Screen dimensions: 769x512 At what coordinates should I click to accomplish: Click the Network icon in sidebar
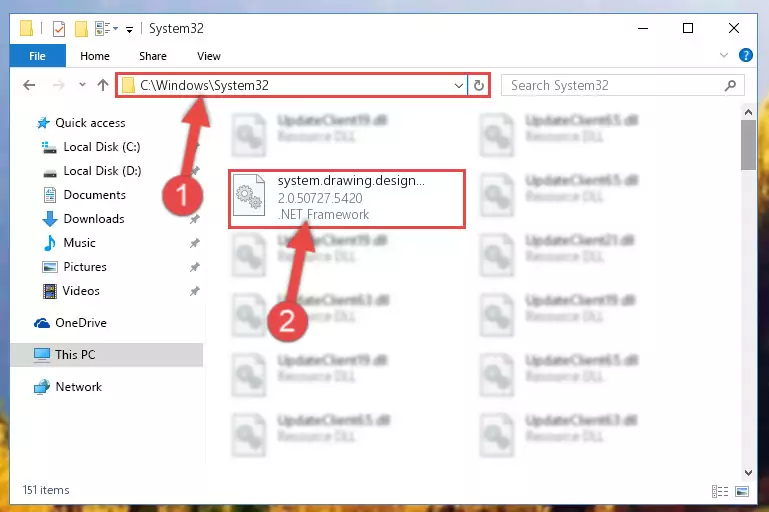point(42,387)
